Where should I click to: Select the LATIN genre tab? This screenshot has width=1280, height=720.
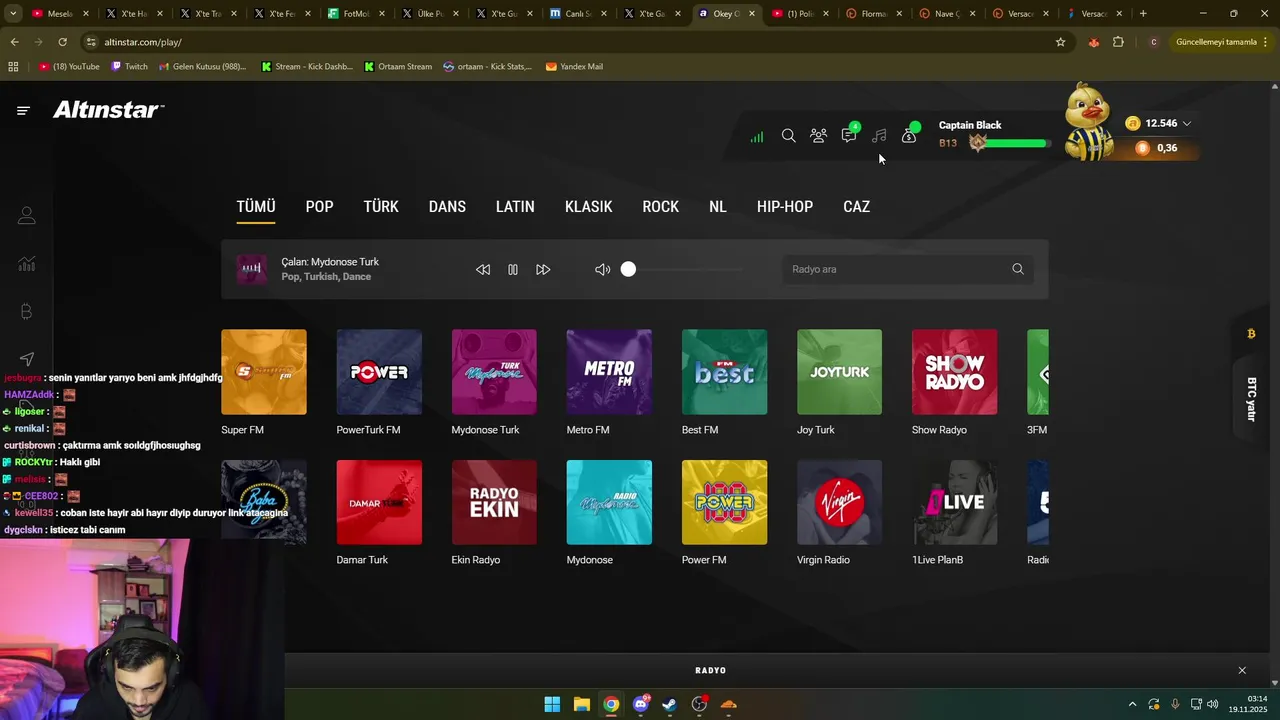point(515,207)
